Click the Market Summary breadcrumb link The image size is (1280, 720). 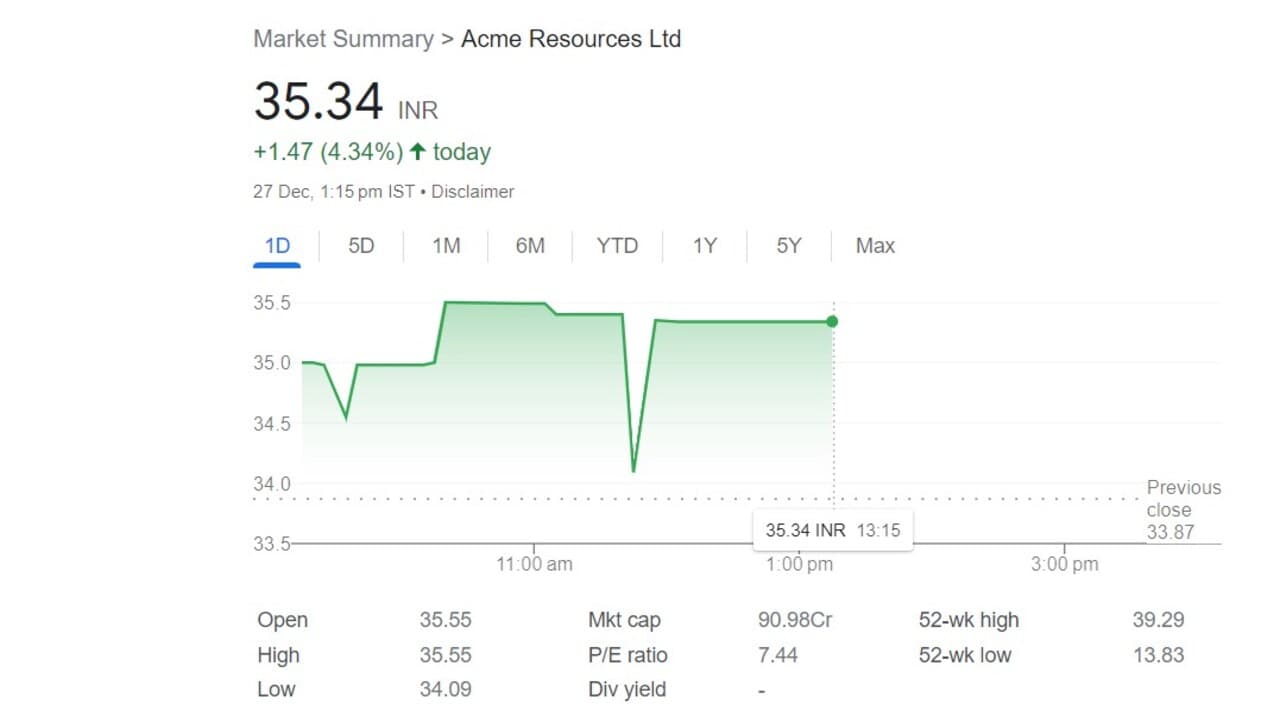click(x=343, y=39)
